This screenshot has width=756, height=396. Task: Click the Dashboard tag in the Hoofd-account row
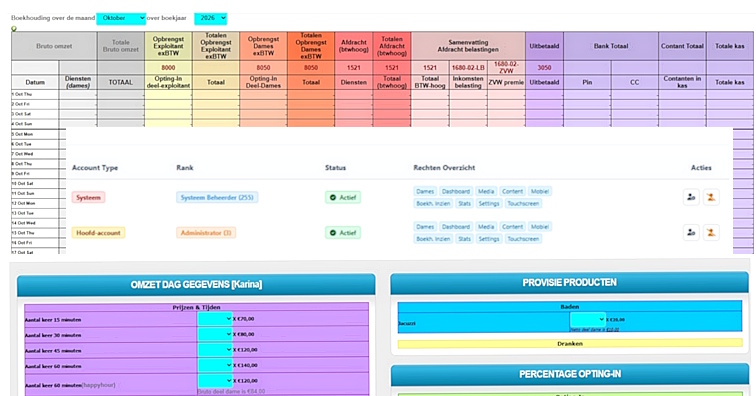[x=456, y=227]
